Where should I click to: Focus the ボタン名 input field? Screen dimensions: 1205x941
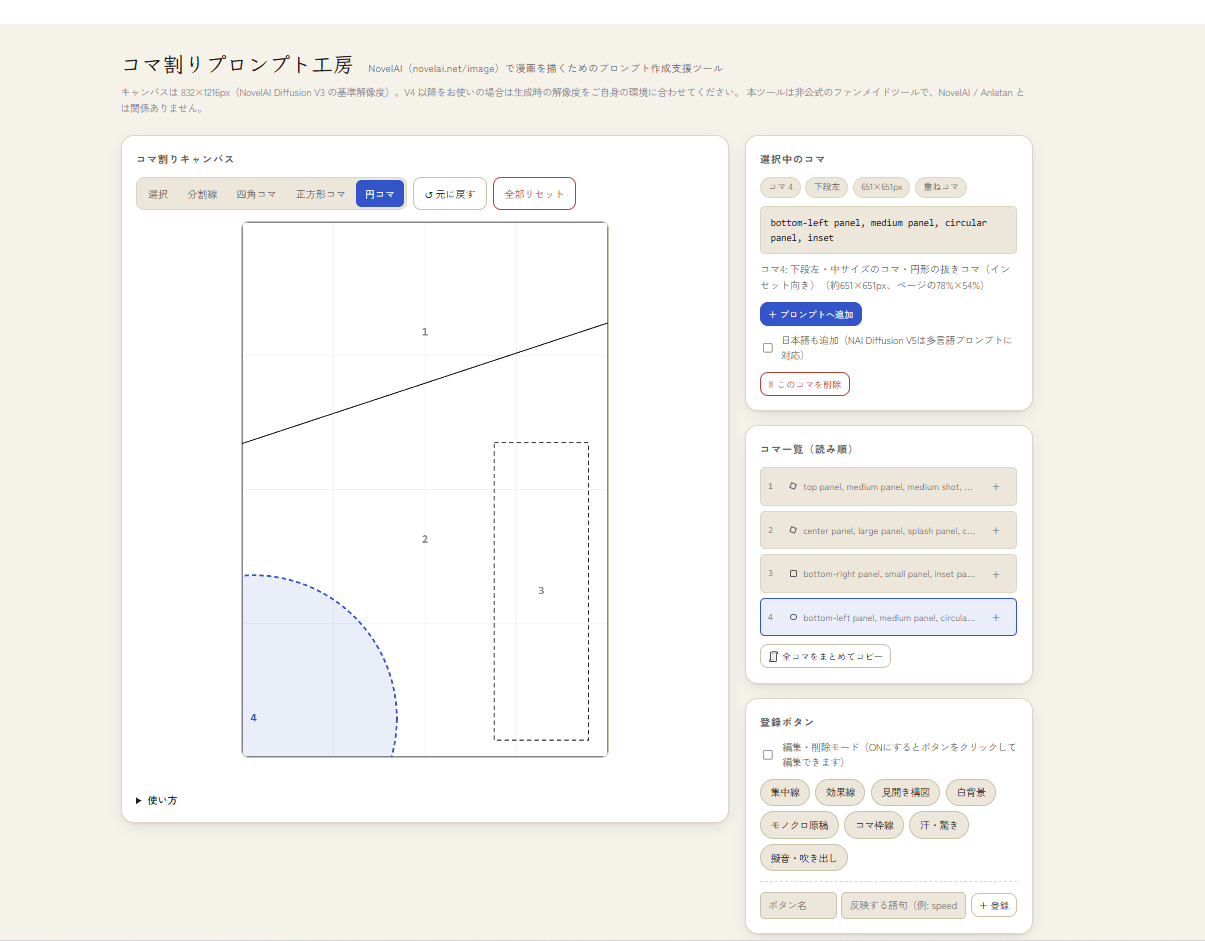click(798, 905)
